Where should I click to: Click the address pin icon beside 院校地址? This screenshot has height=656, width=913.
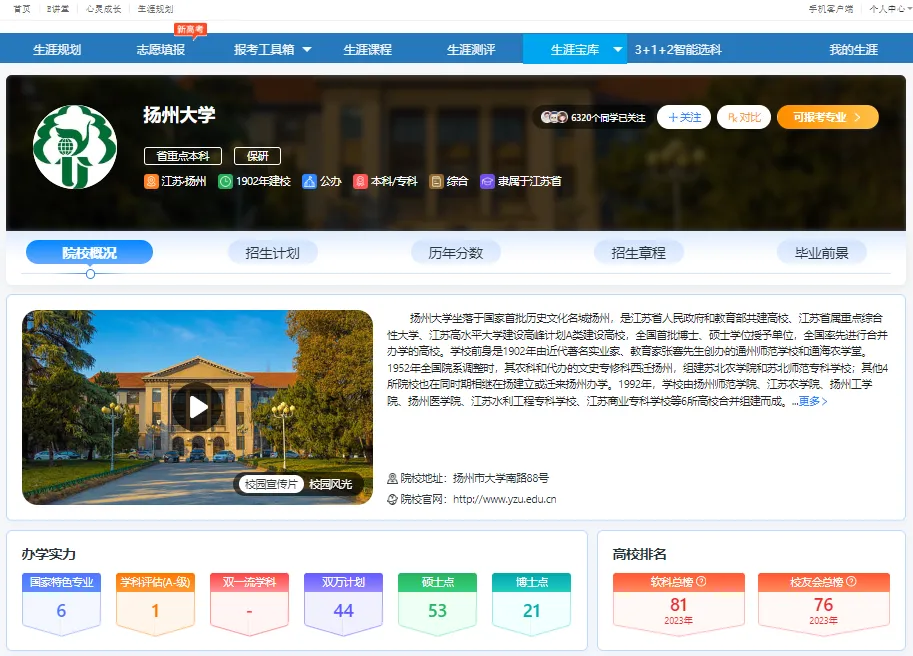[392, 478]
